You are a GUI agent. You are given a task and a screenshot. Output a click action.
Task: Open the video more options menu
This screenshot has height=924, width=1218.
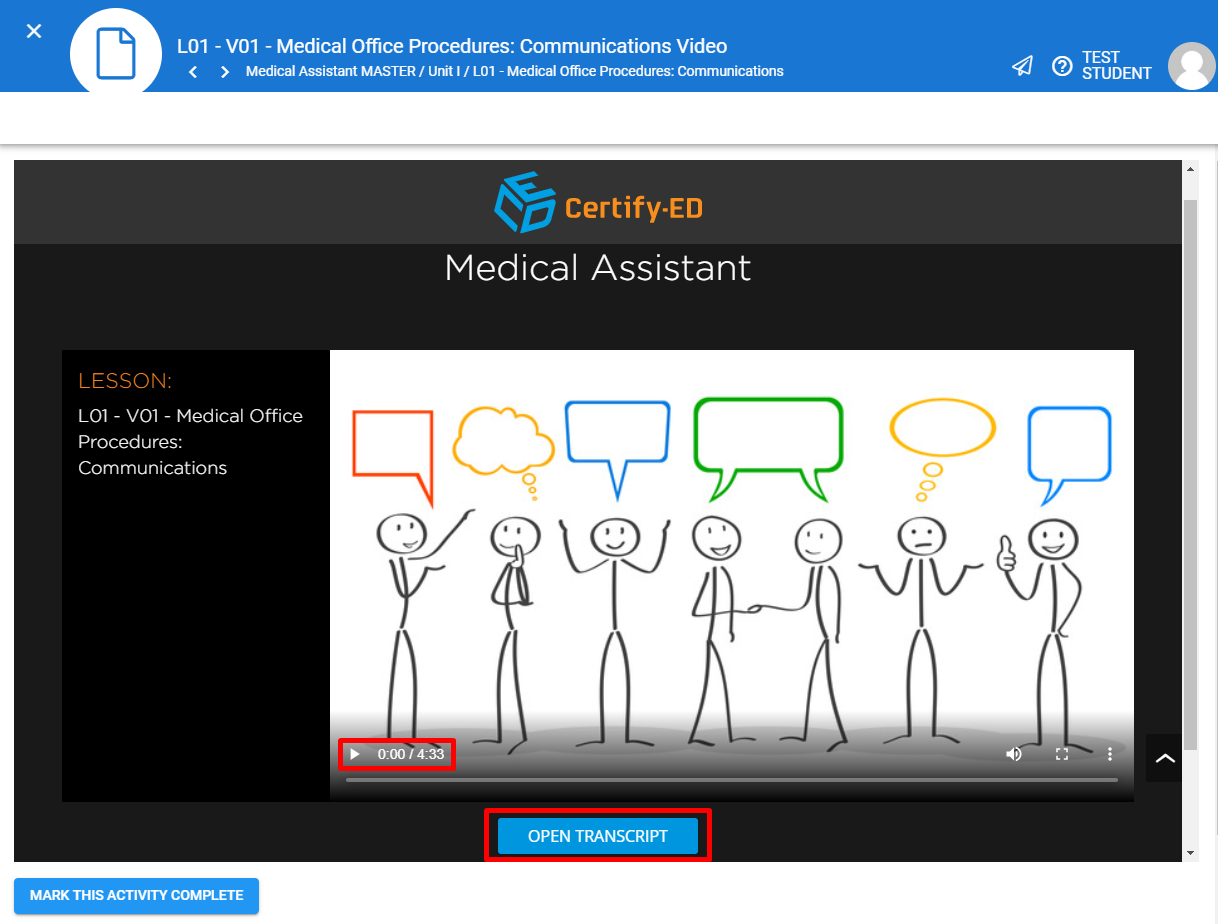click(1110, 754)
